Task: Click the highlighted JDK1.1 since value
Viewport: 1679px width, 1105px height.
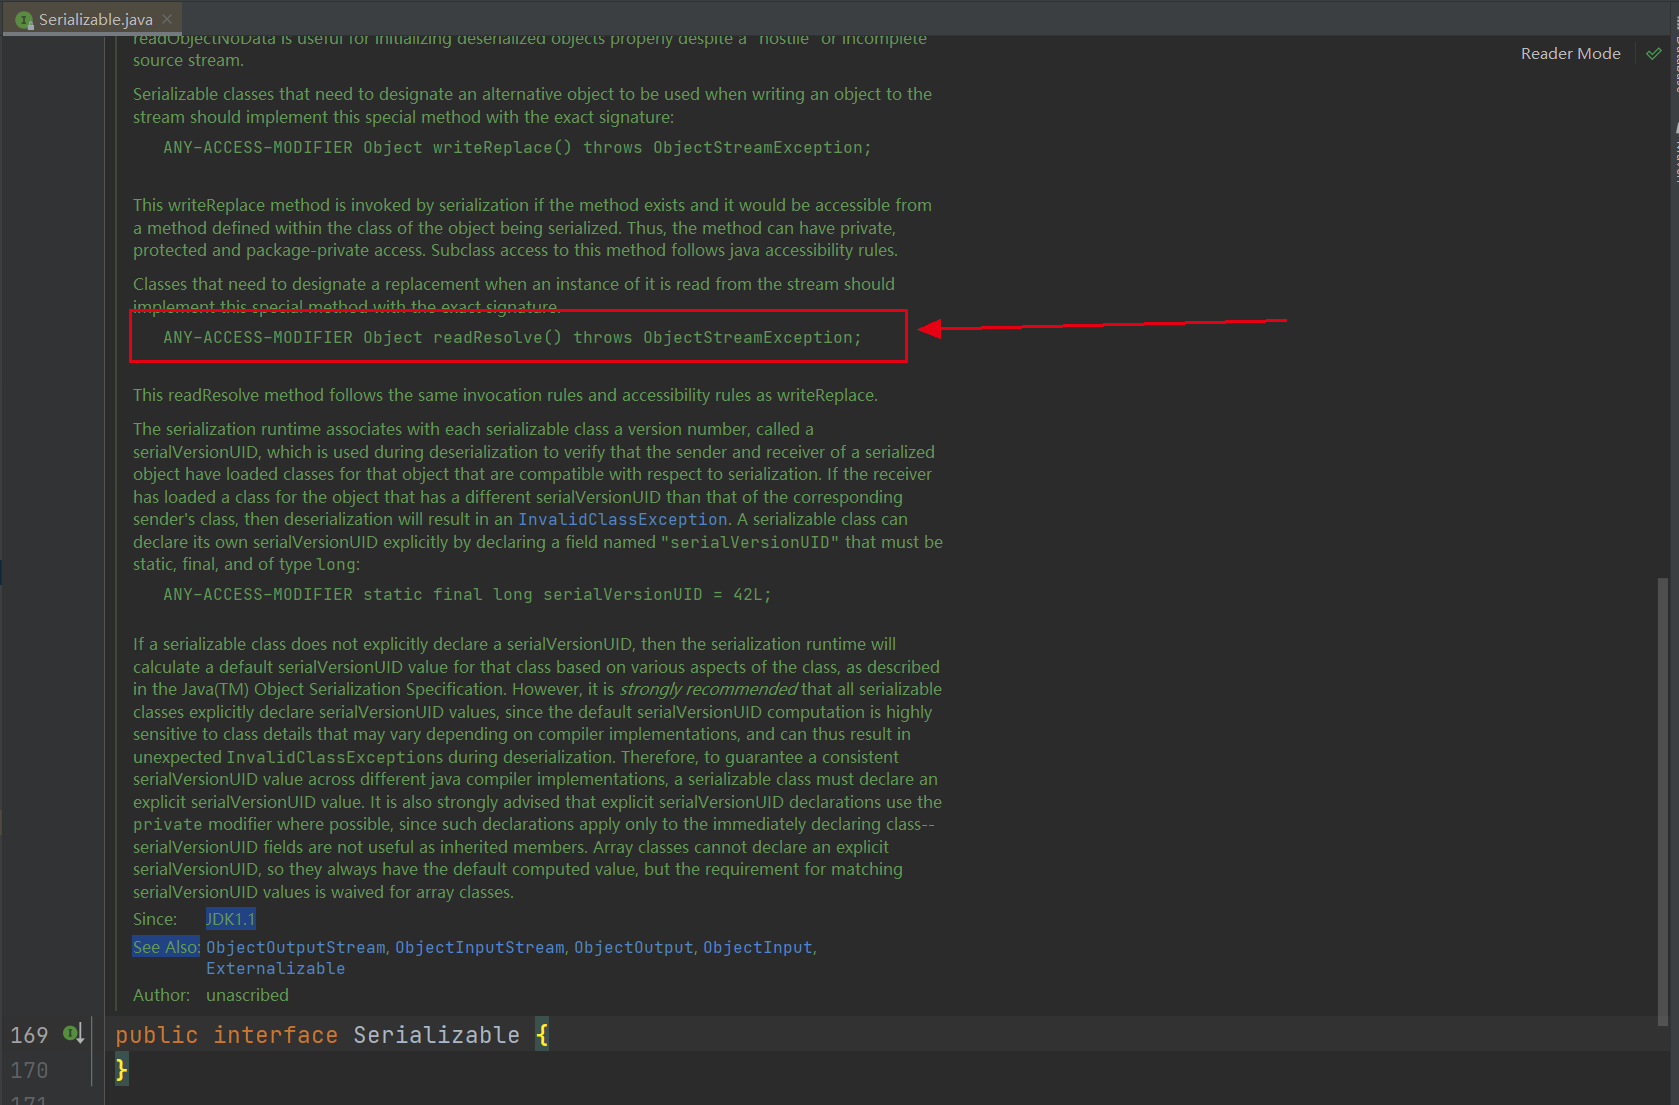Action: tap(230, 919)
